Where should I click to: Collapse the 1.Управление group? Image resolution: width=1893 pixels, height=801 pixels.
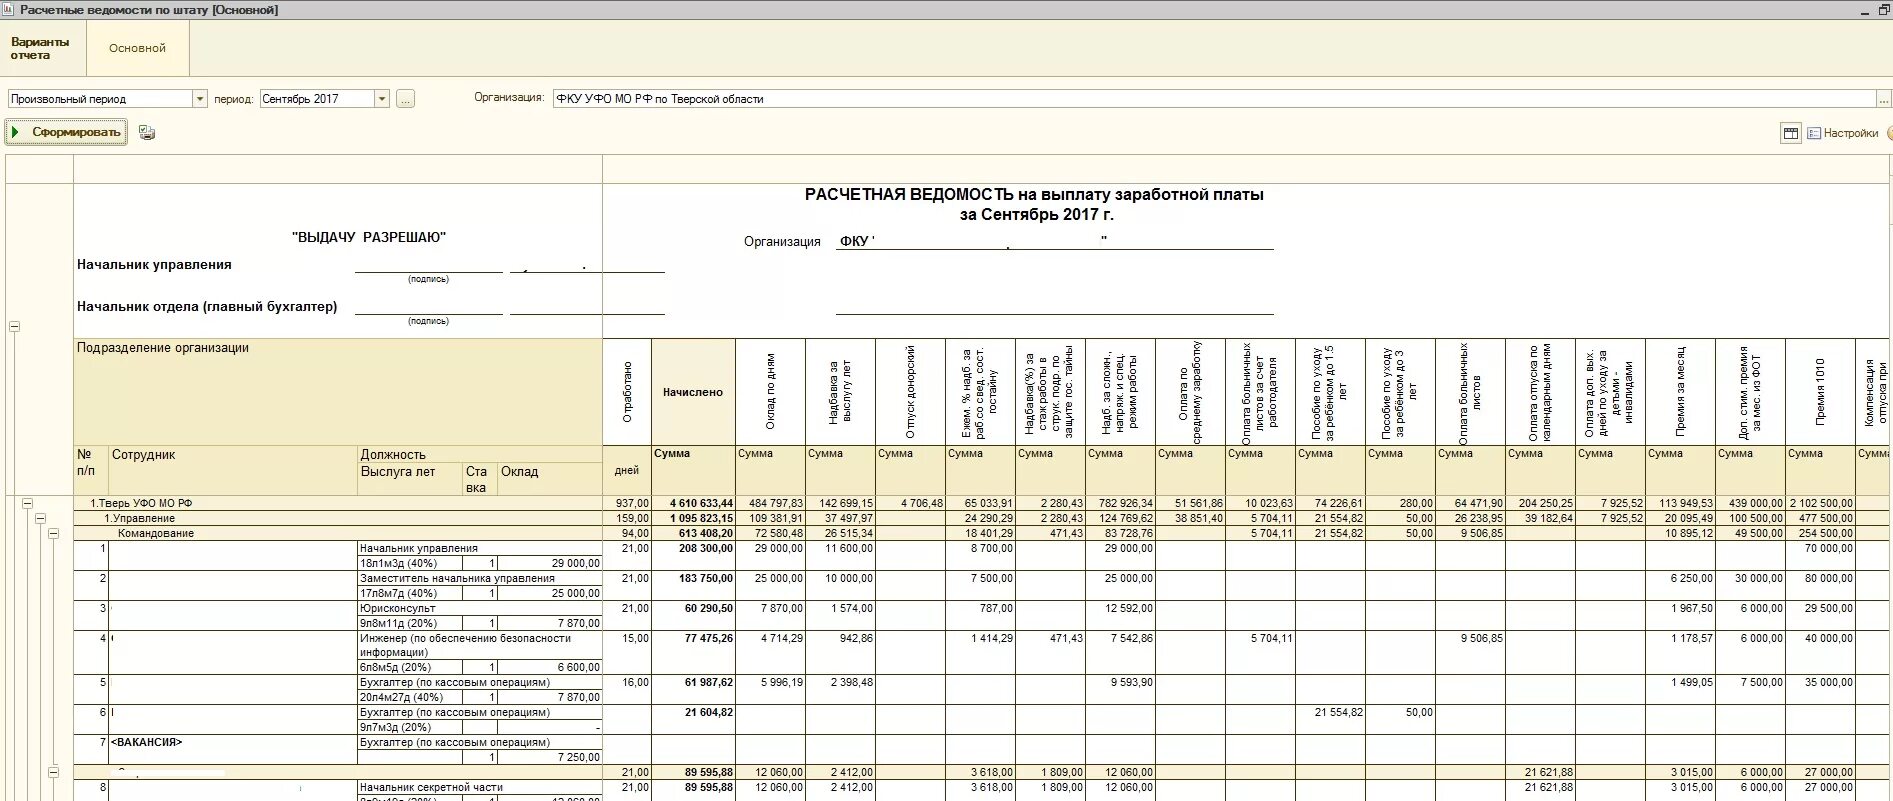[40, 518]
